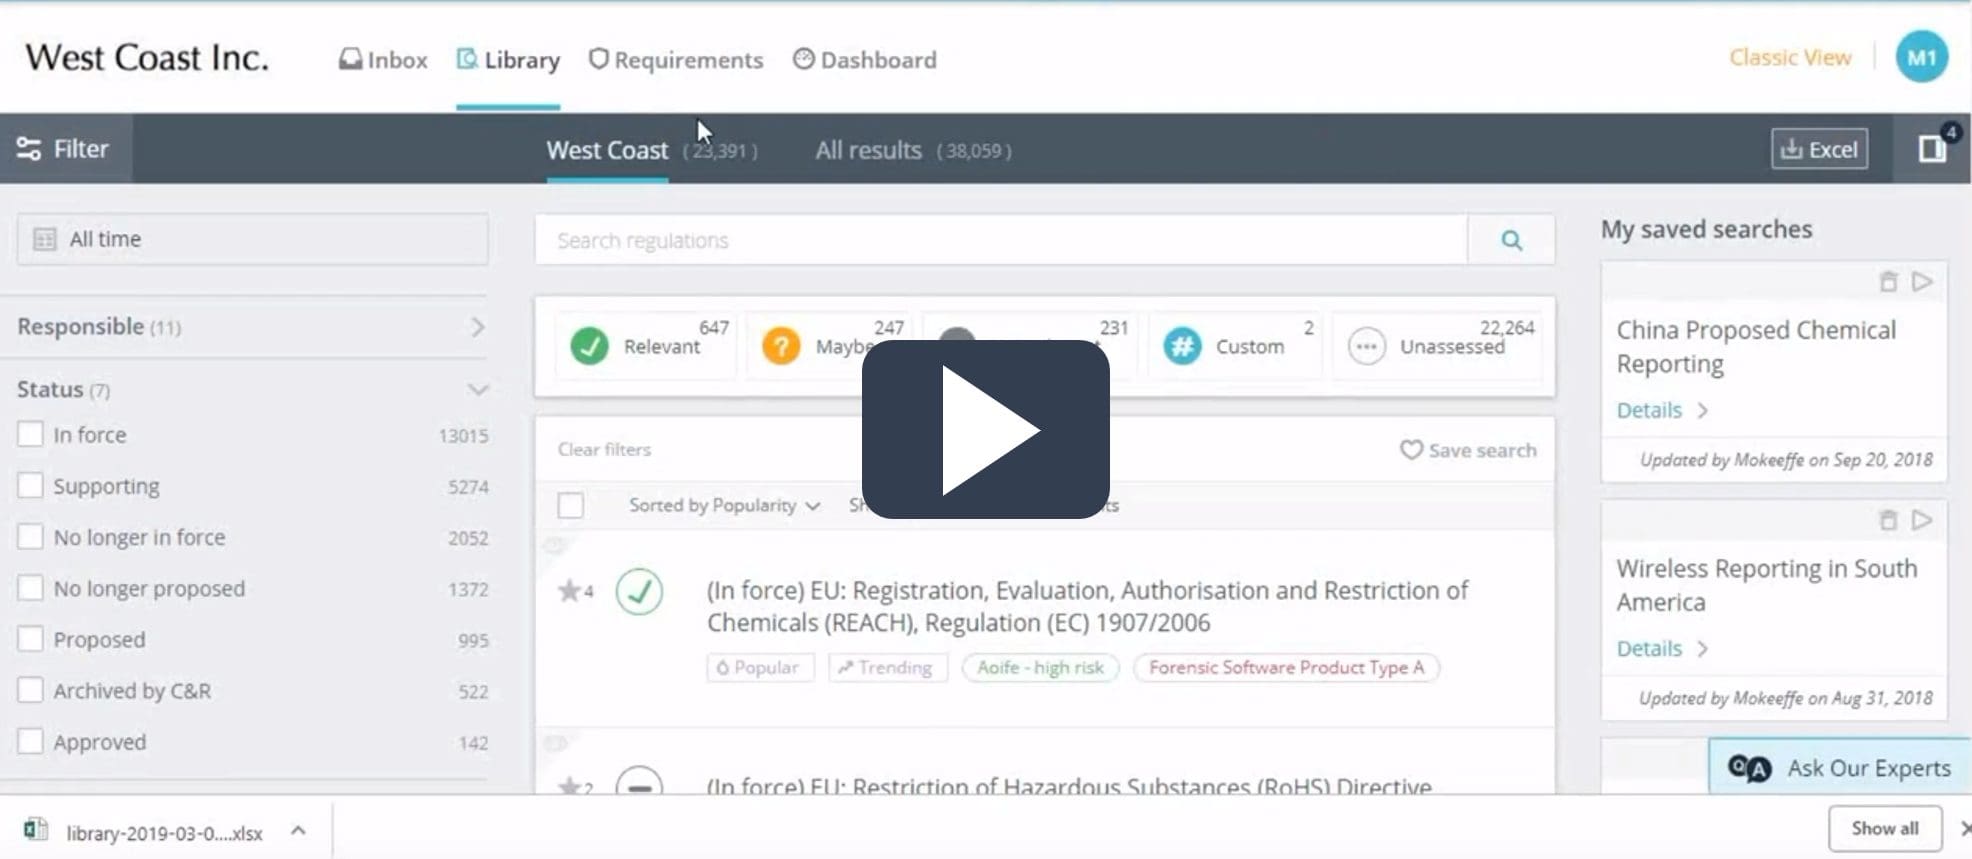Click the green Relevant checkmark status icon

click(x=589, y=346)
